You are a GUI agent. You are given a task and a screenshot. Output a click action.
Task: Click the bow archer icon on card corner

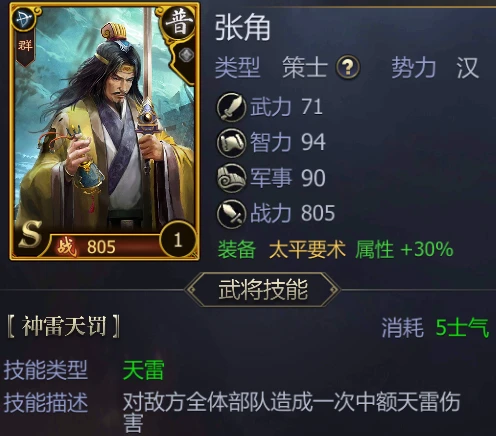(x=24, y=19)
